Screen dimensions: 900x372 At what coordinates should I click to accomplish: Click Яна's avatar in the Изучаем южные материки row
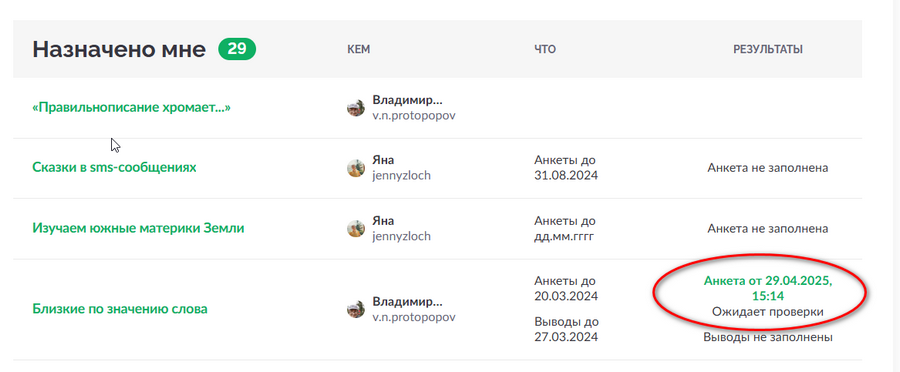click(x=356, y=228)
